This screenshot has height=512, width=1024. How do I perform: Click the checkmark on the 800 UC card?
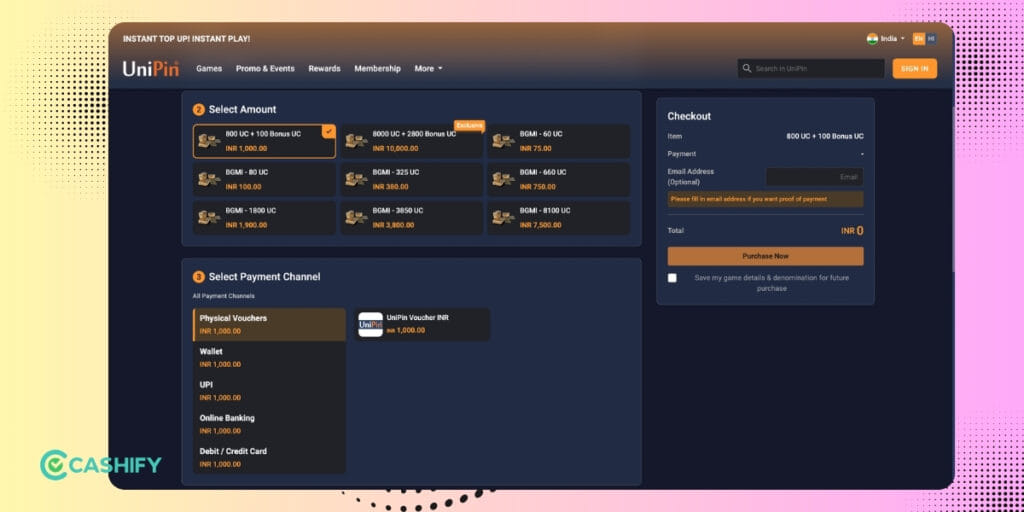[328, 131]
